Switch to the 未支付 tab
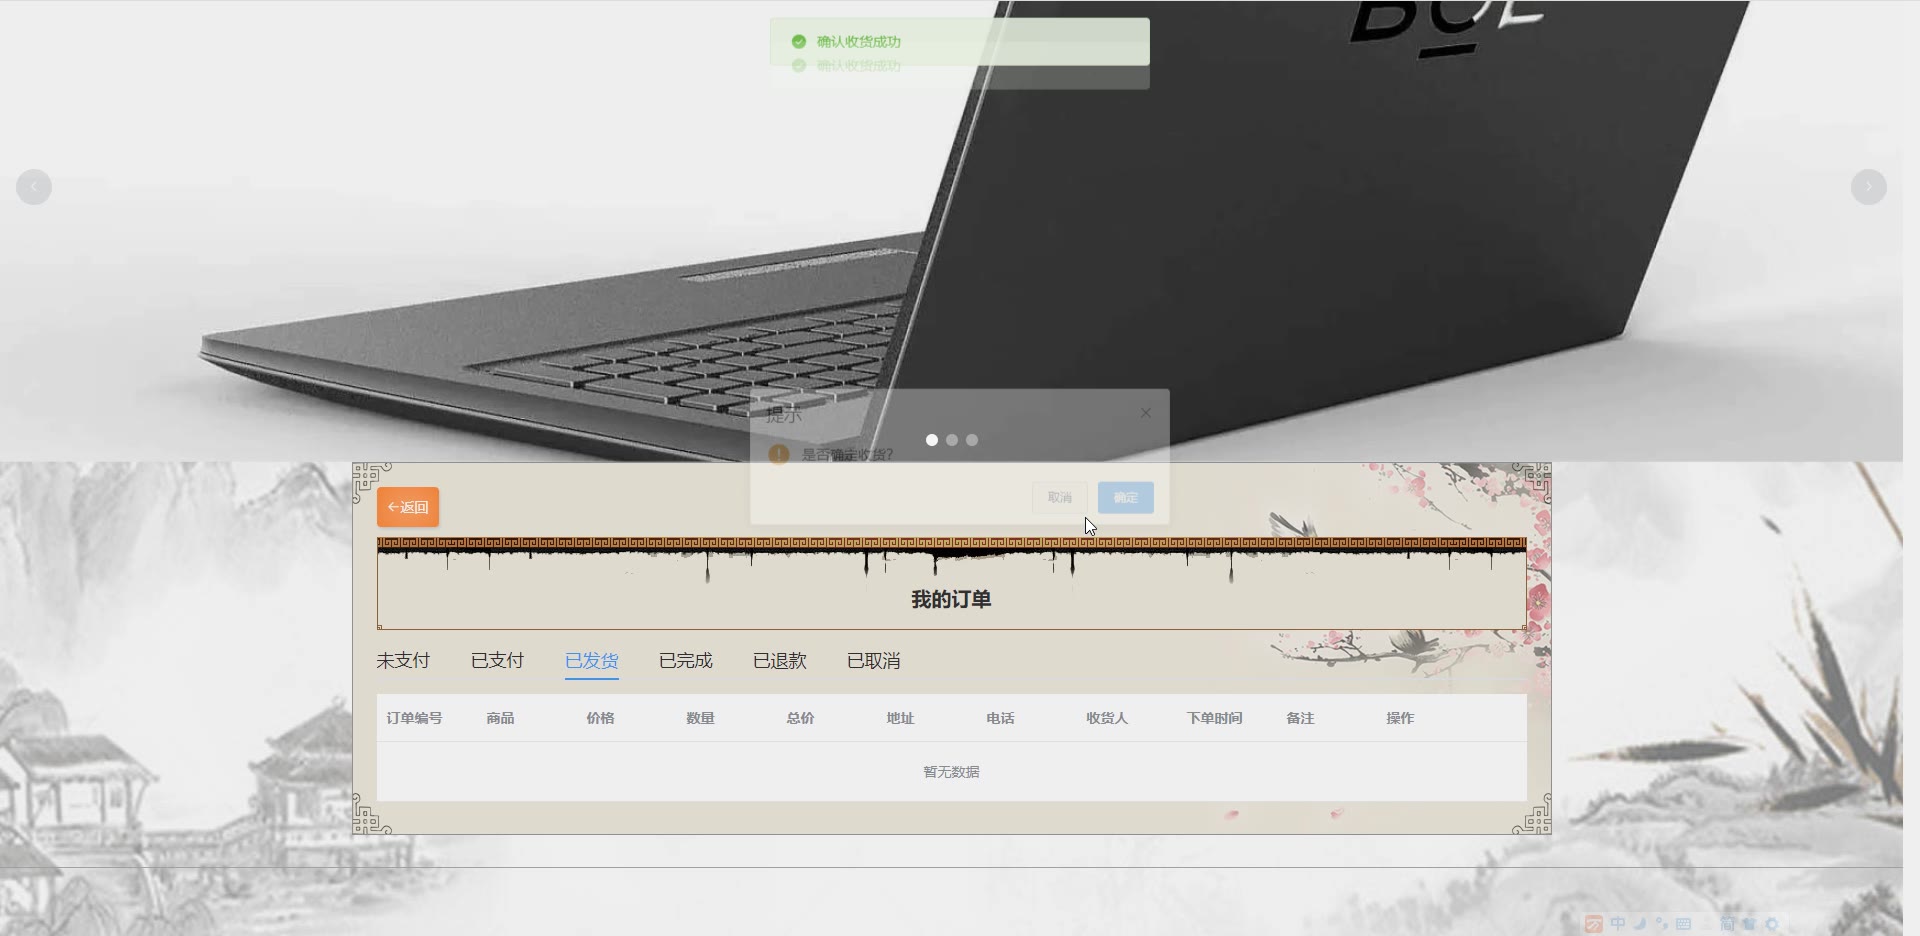Image resolution: width=1920 pixels, height=936 pixels. coord(403,661)
